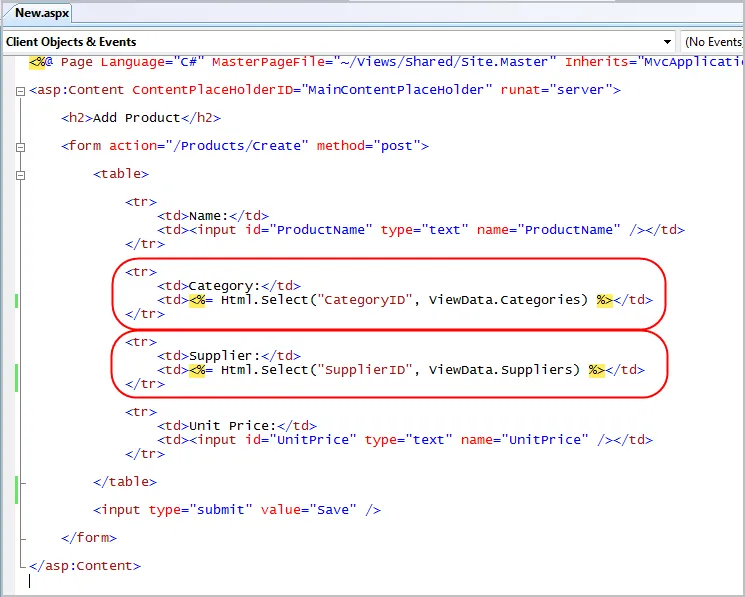The width and height of the screenshot is (745, 597).
Task: Click the opening <table> tag
Action: tap(121, 174)
